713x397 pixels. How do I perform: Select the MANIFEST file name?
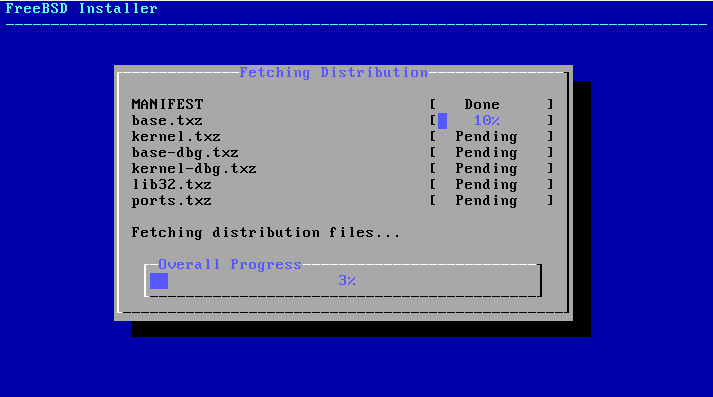coord(167,104)
